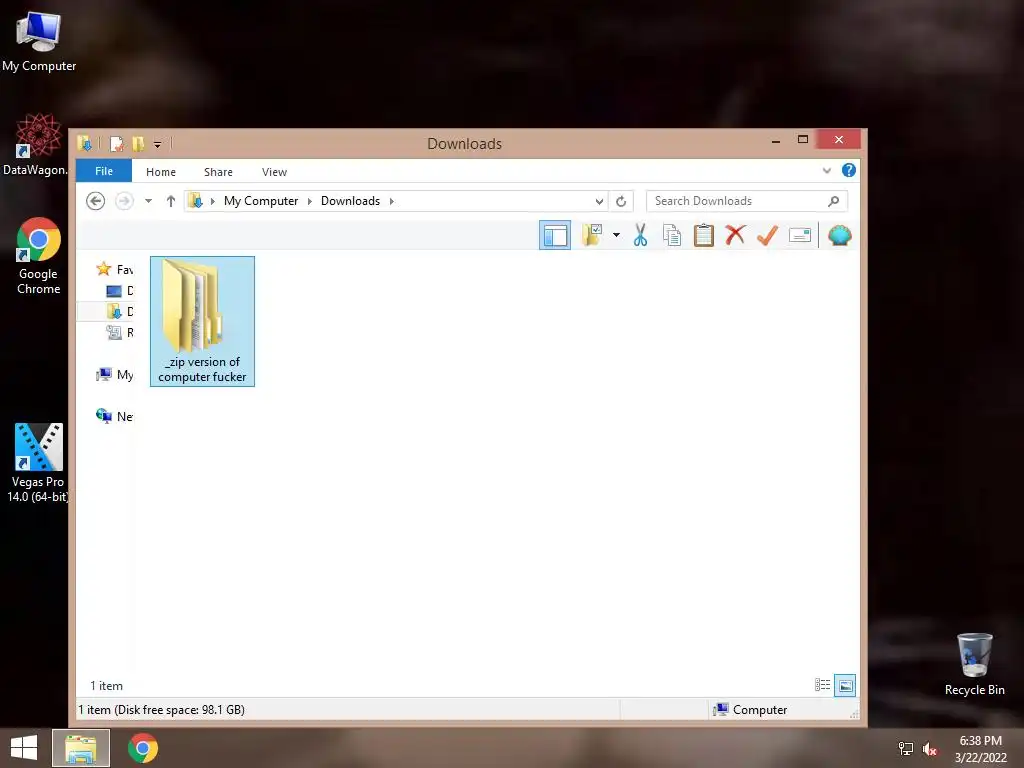This screenshot has height=768, width=1024.
Task: Switch to details view layout
Action: click(822, 685)
